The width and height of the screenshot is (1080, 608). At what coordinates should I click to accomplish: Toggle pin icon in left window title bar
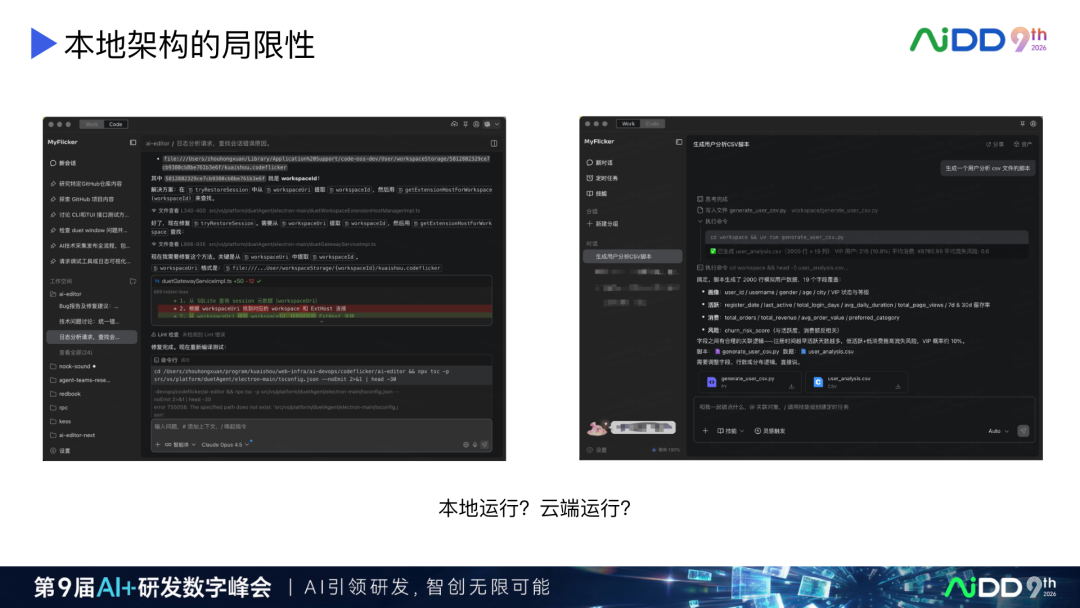[466, 124]
